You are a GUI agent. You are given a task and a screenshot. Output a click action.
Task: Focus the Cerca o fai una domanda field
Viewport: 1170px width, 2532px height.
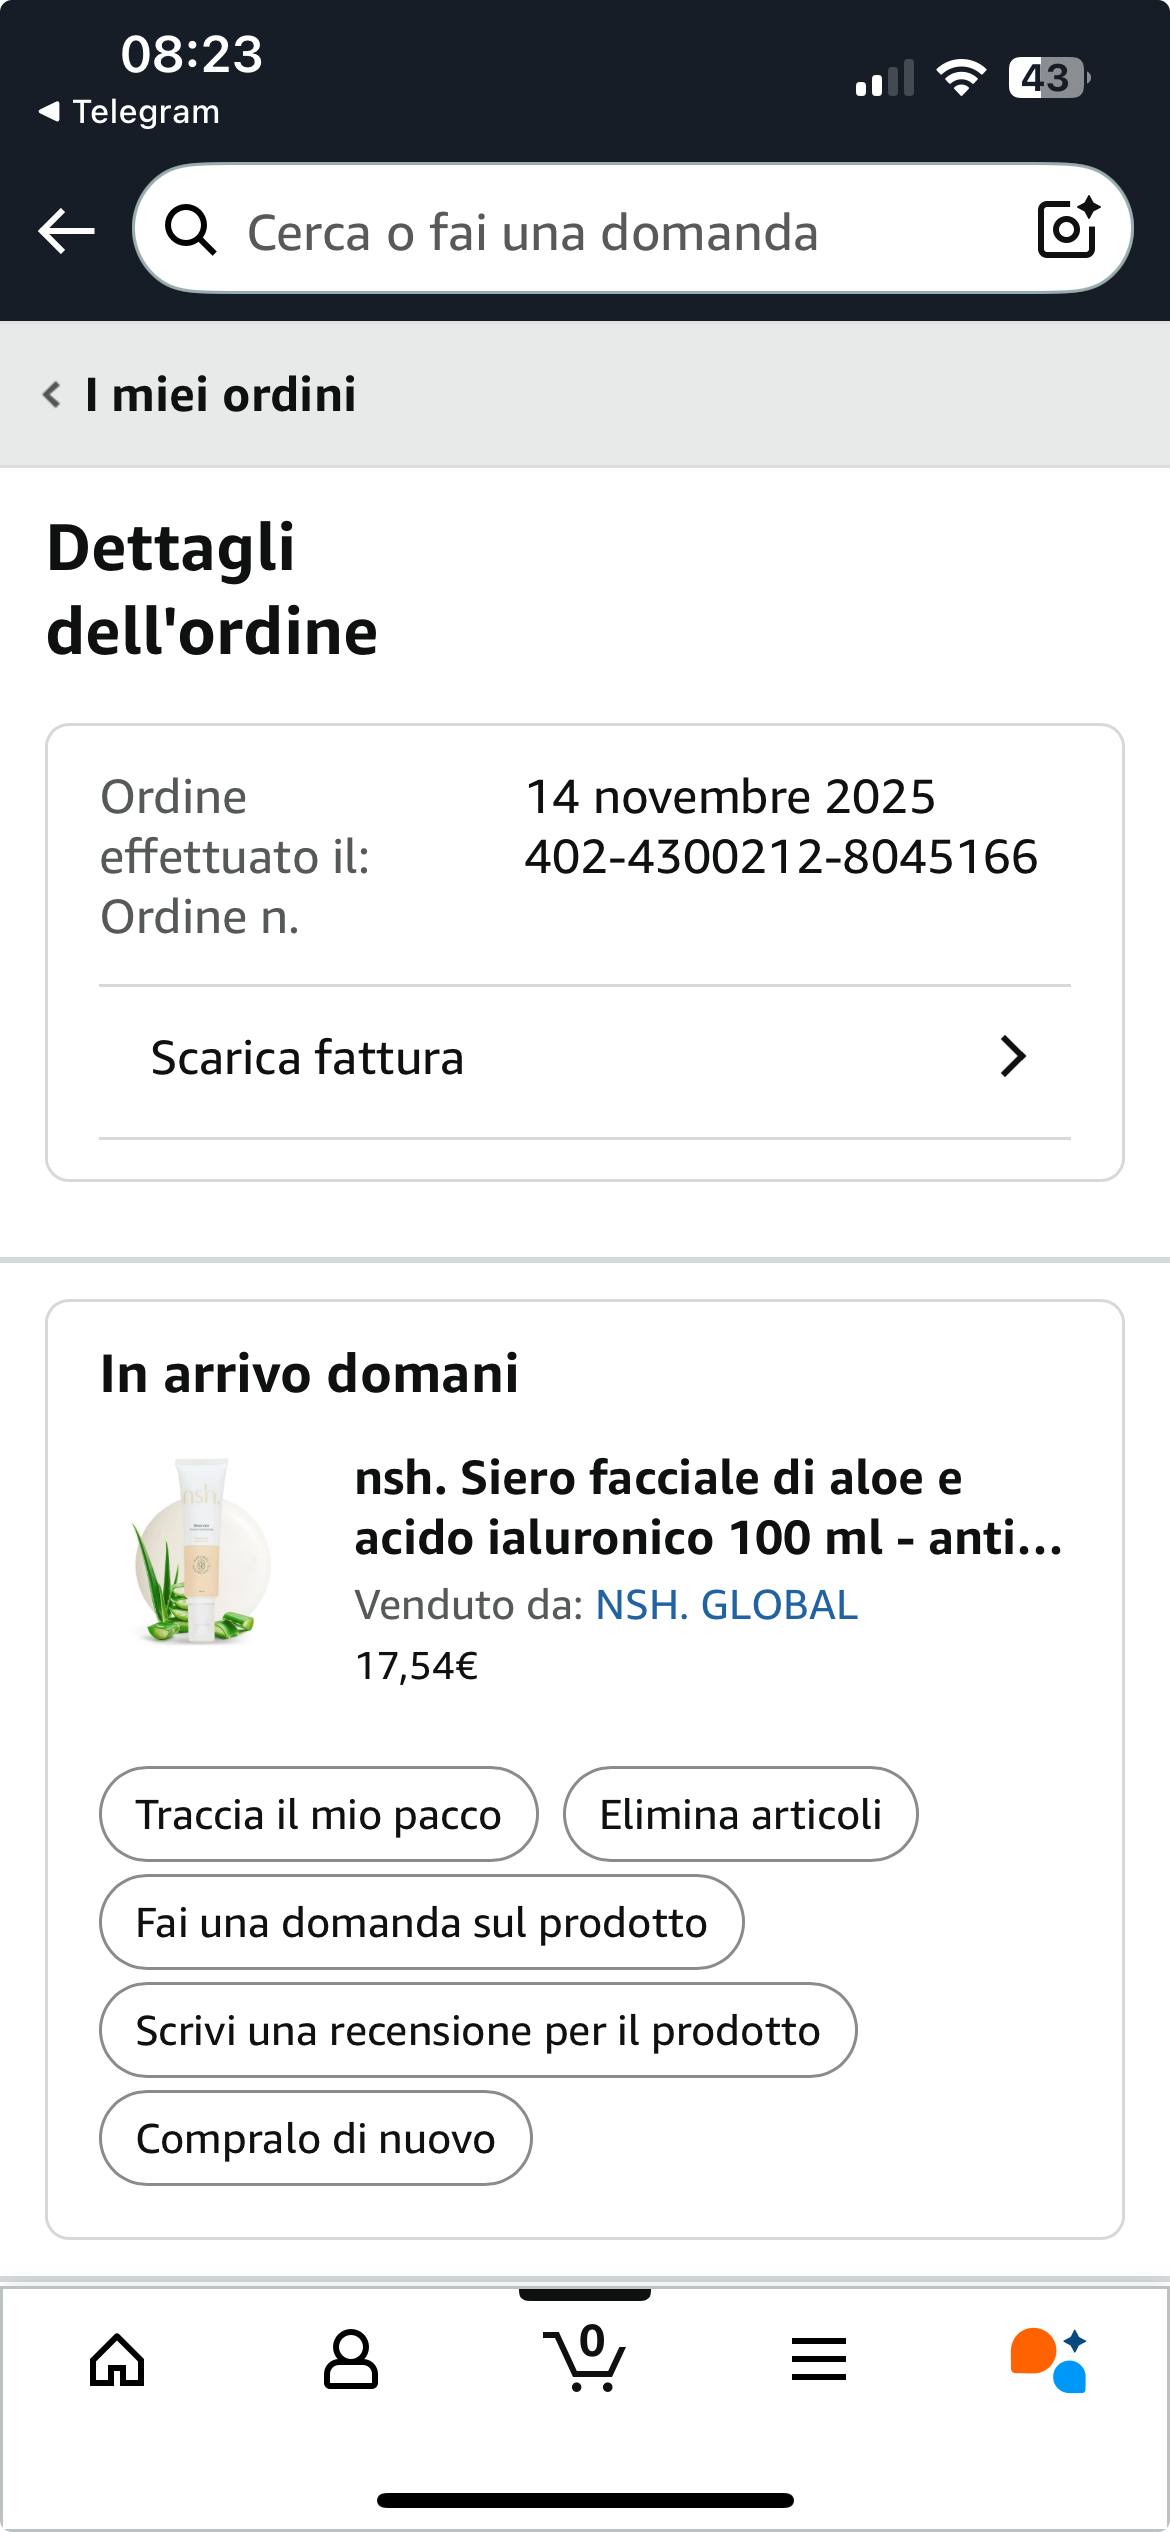[600, 232]
